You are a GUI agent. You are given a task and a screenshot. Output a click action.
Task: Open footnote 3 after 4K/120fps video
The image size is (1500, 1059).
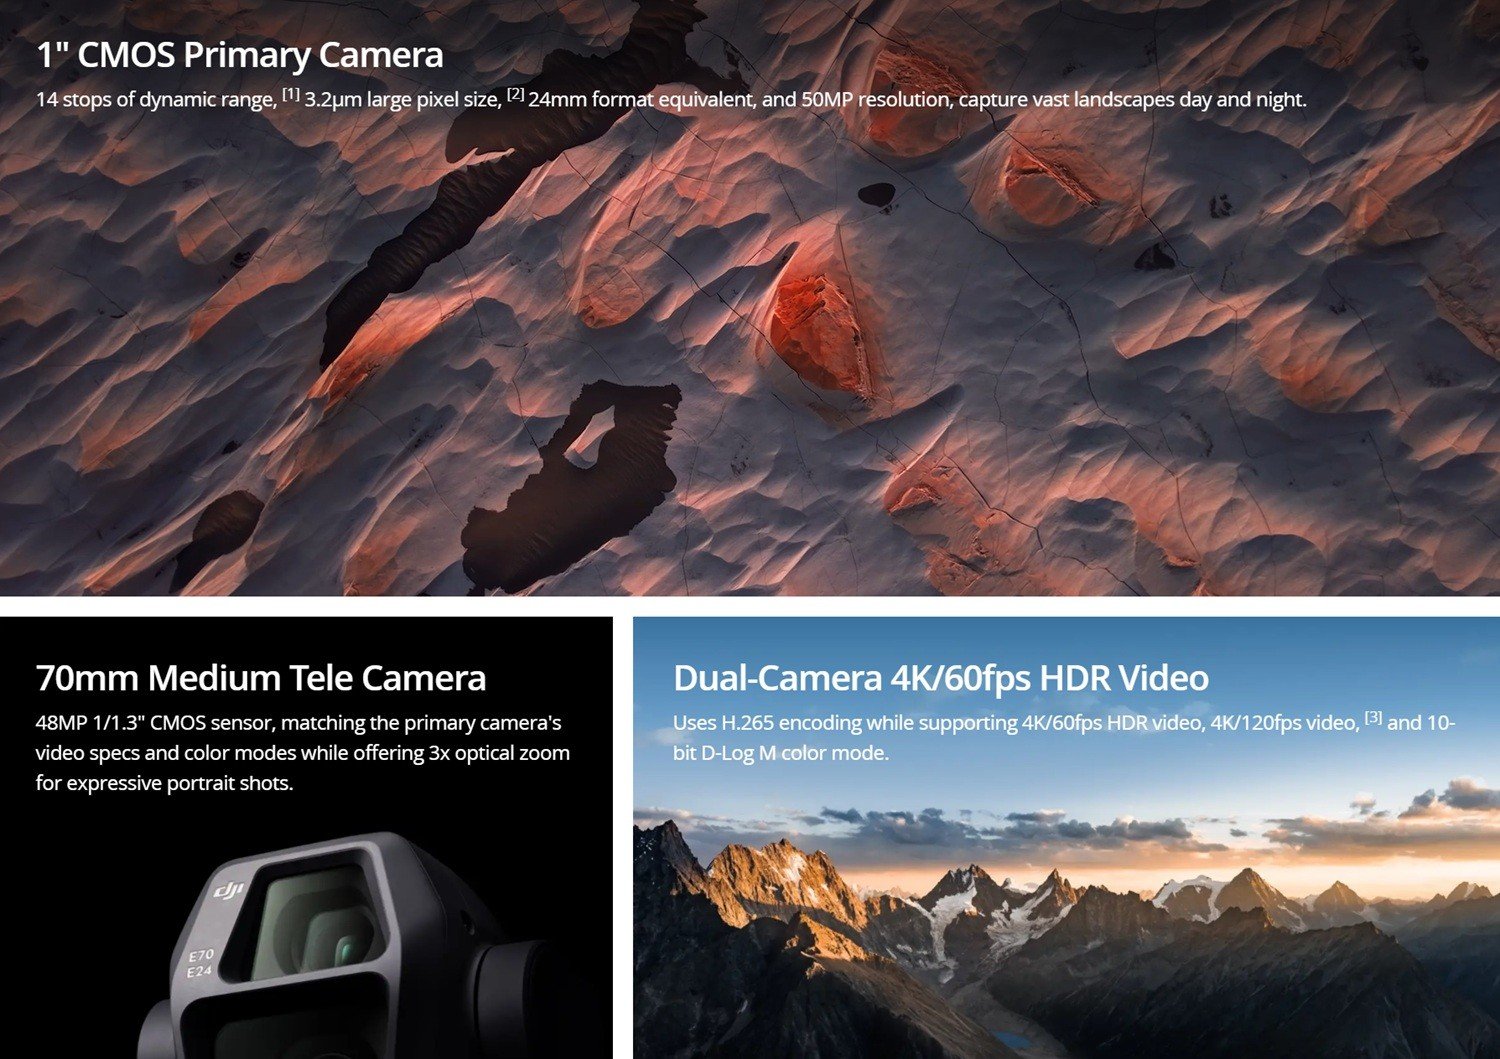click(1373, 718)
